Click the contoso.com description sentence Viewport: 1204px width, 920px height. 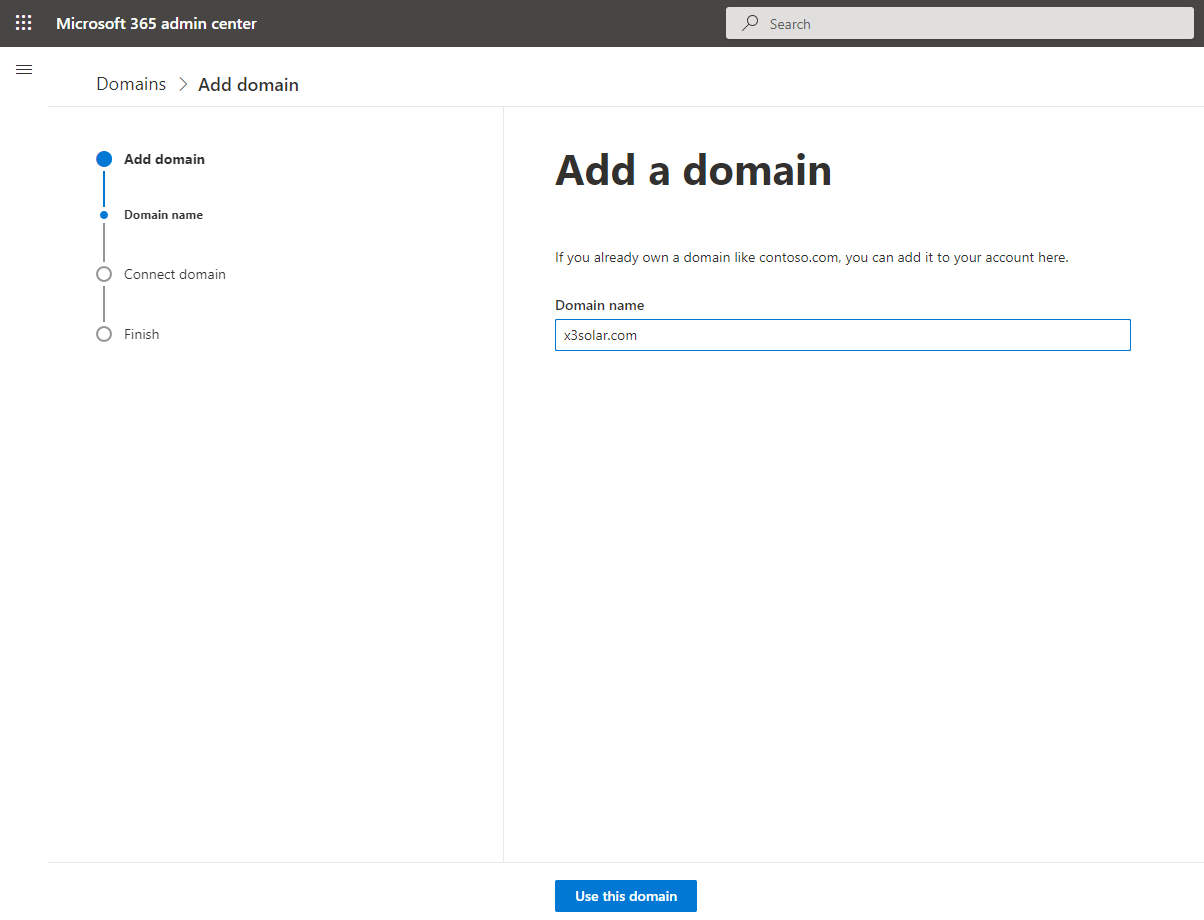point(812,257)
